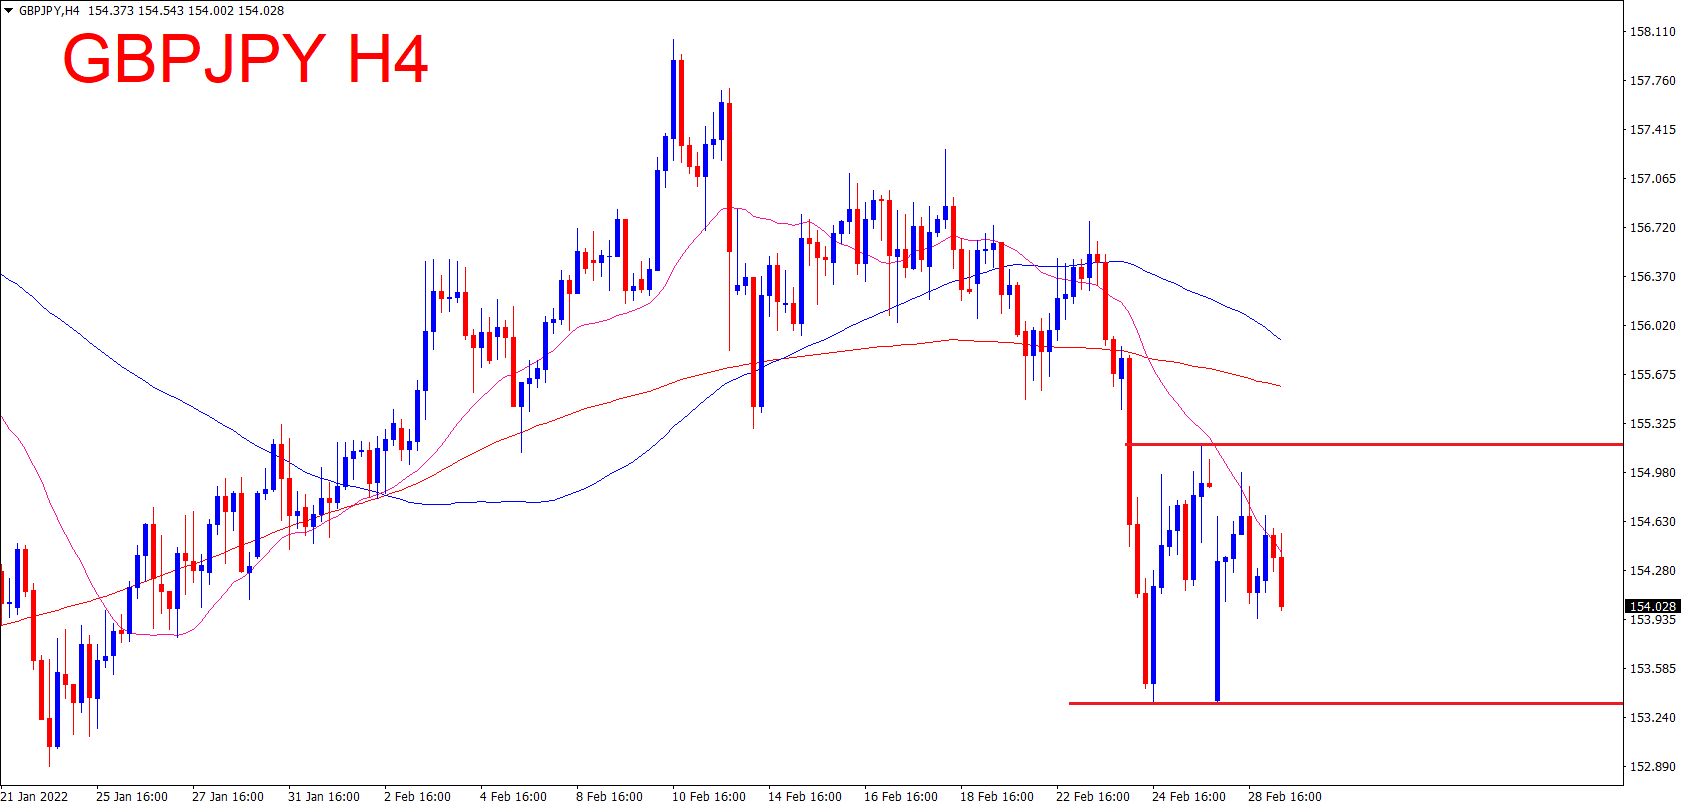The height and width of the screenshot is (806, 1683).
Task: Click price level 154.980 on the scale
Action: pos(1653,473)
